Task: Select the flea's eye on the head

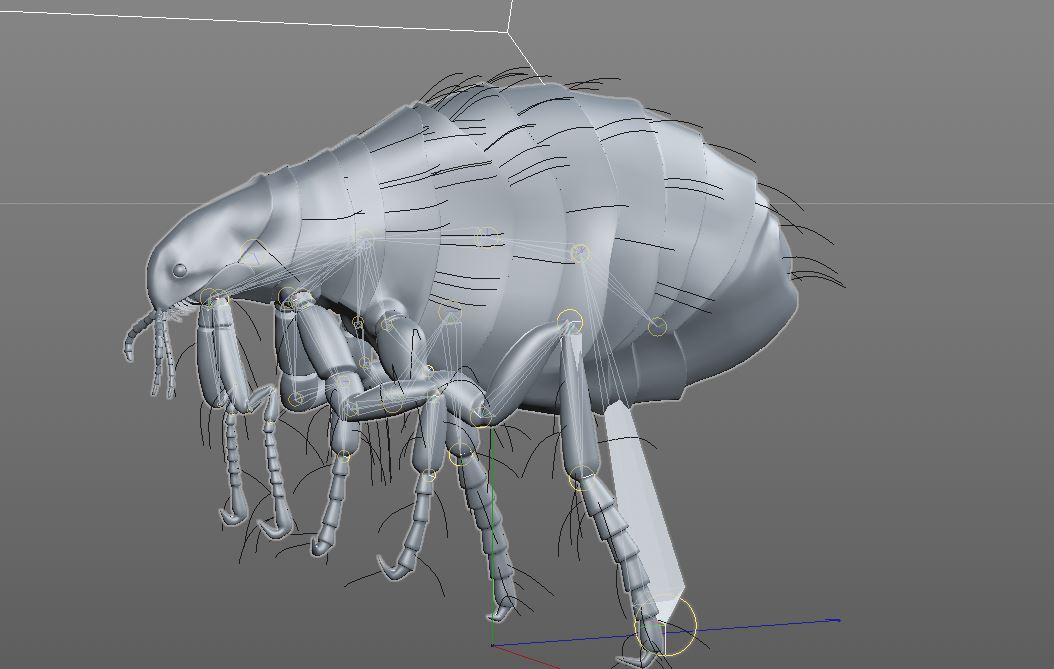Action: [x=179, y=270]
